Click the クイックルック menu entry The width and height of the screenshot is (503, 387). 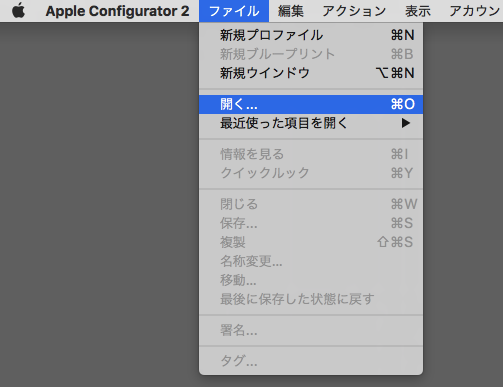311,173
